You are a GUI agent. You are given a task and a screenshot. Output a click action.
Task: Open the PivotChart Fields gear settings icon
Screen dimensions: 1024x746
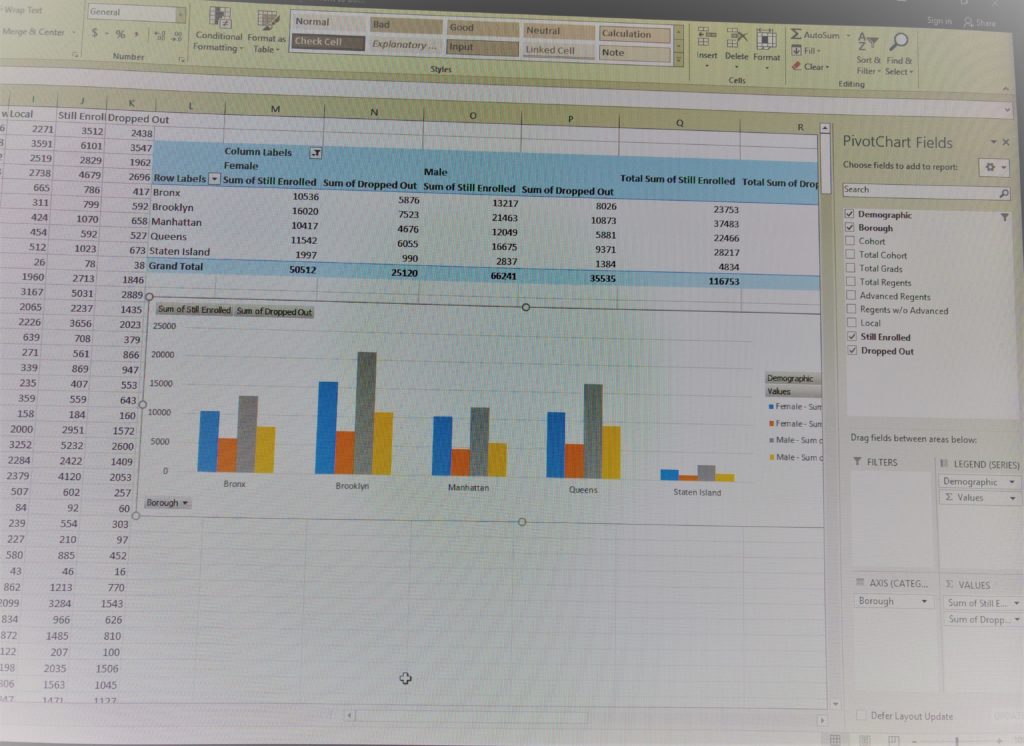988,168
